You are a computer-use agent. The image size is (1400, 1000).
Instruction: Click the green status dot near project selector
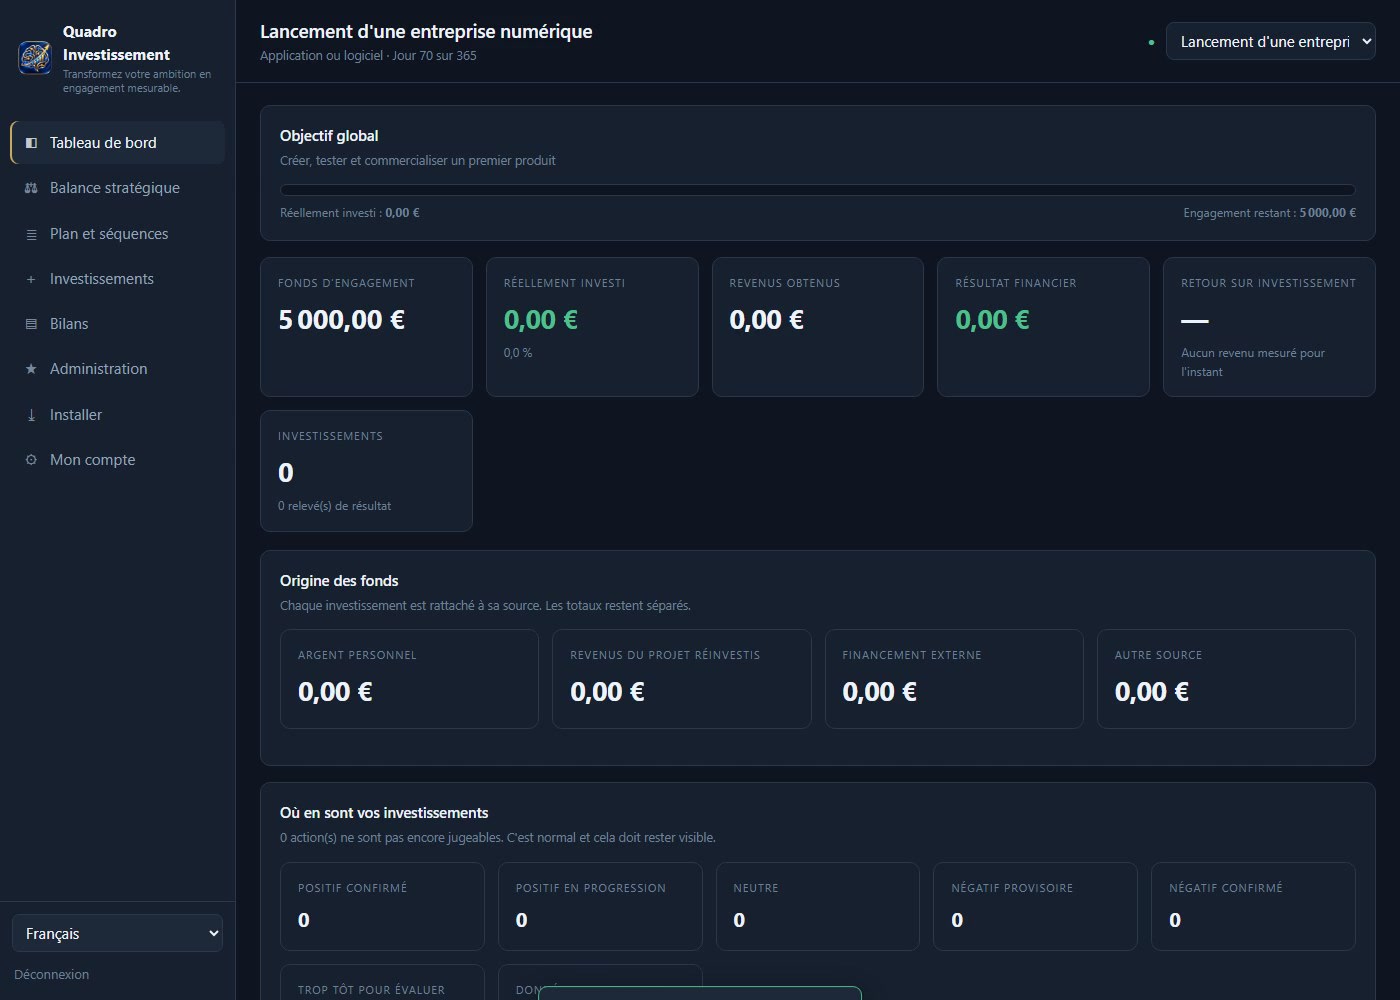[x=1151, y=42]
